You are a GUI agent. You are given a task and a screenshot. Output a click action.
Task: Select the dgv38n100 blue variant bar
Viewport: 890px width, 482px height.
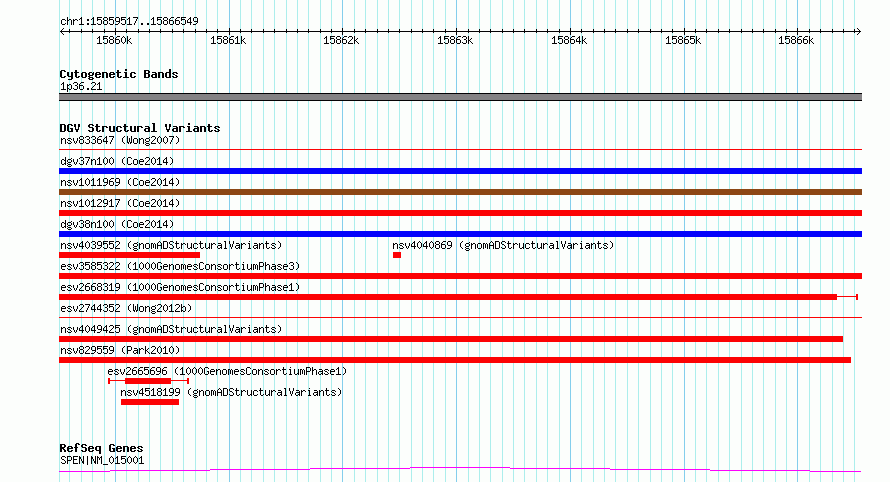point(460,234)
